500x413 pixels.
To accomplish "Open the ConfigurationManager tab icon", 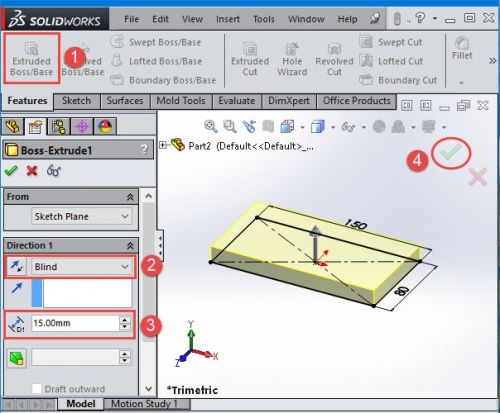I will pyautogui.click(x=58, y=126).
